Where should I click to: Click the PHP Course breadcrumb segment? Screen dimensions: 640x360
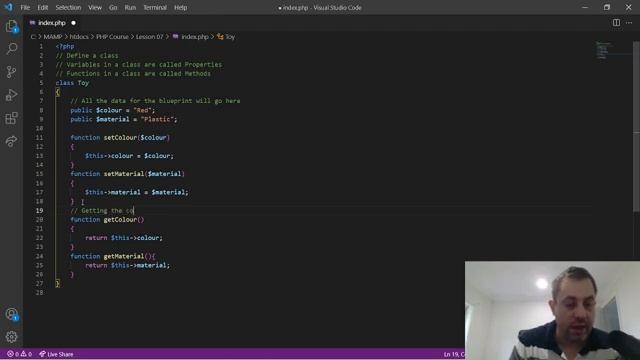coord(112,37)
